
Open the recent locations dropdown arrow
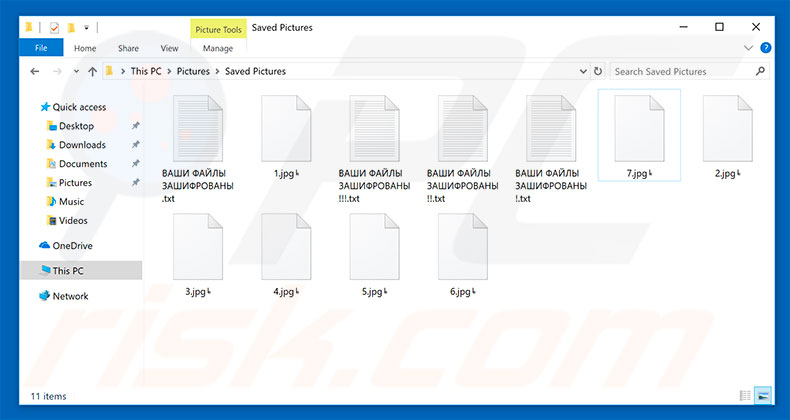coord(76,72)
